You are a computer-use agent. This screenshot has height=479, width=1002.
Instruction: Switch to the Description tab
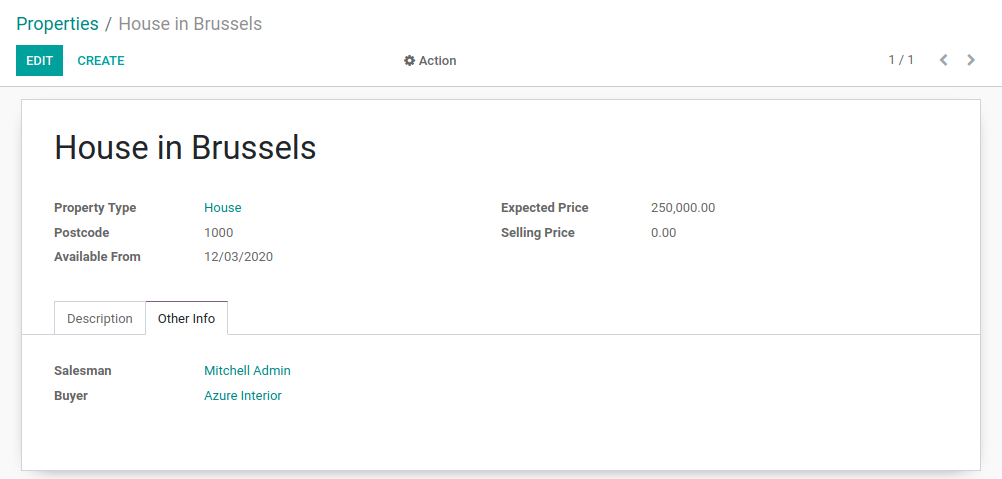(100, 318)
